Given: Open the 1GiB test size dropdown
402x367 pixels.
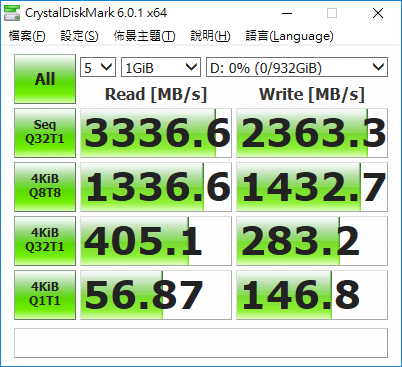Looking at the screenshot, I should pyautogui.click(x=161, y=67).
